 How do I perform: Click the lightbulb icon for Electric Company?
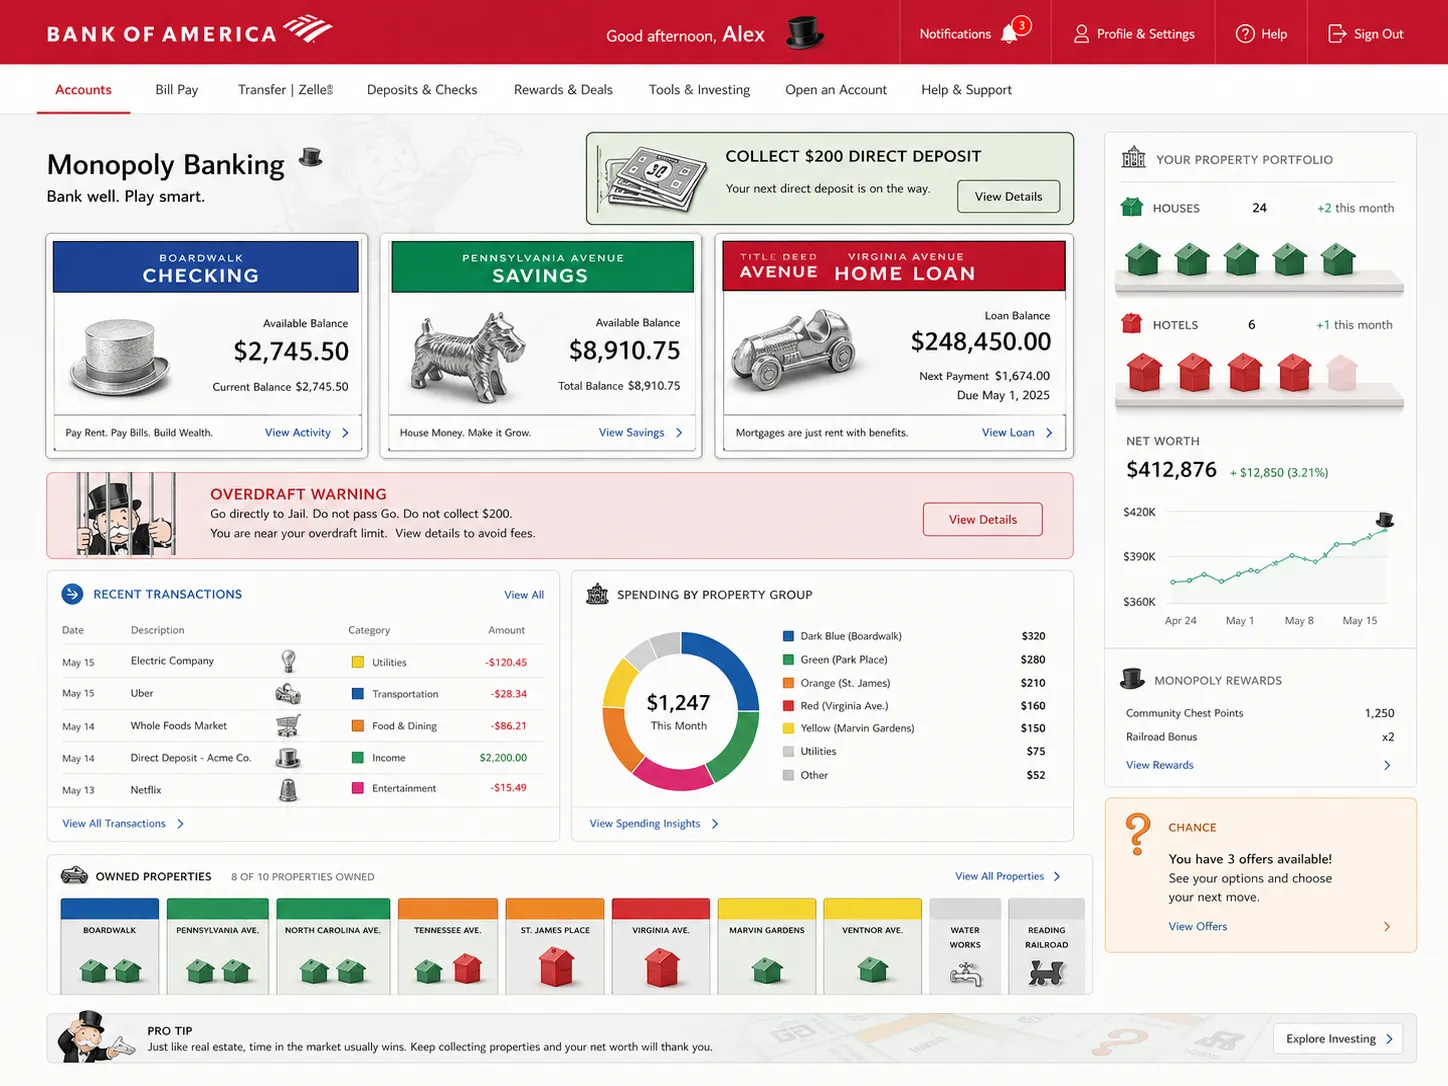pyautogui.click(x=288, y=661)
